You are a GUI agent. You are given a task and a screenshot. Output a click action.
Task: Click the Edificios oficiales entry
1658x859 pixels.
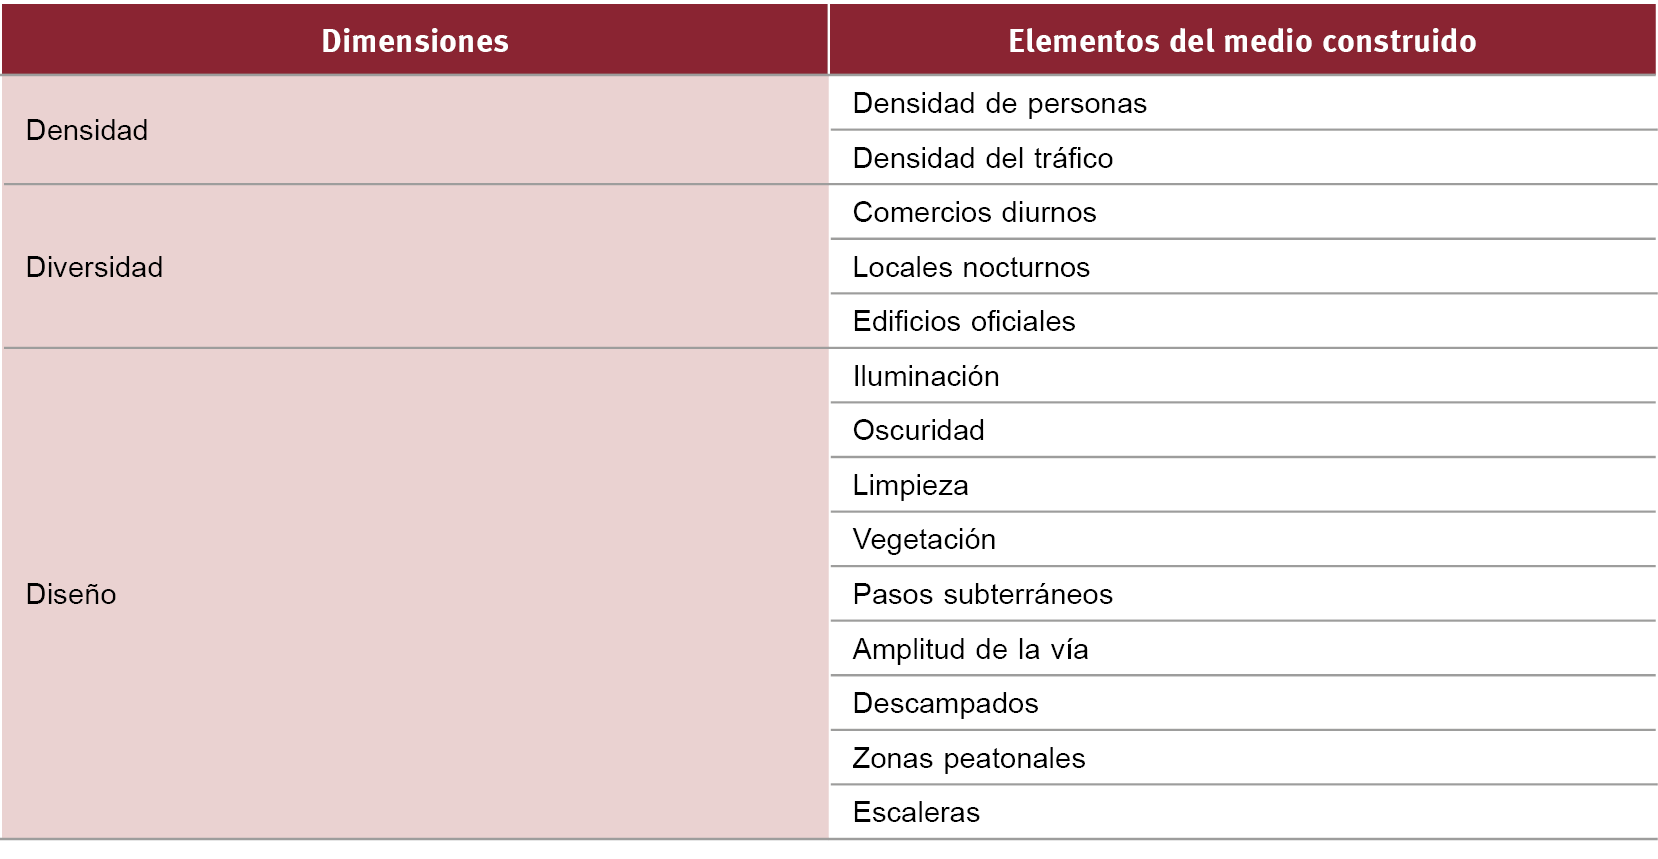click(963, 321)
